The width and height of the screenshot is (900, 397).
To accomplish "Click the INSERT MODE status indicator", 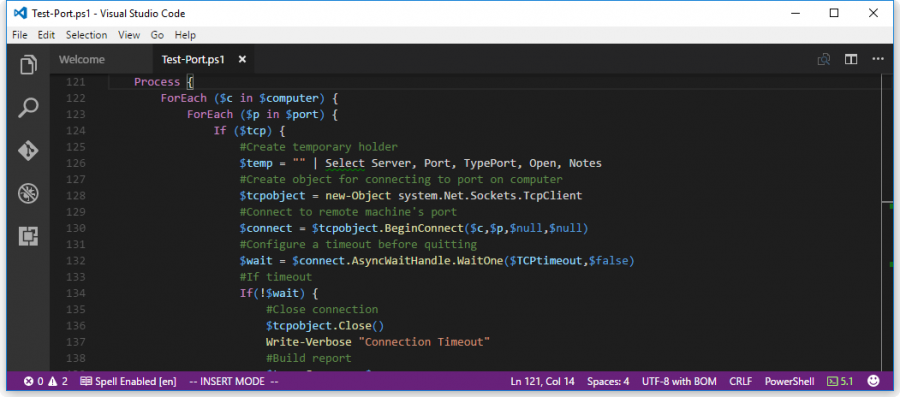I will tap(234, 381).
